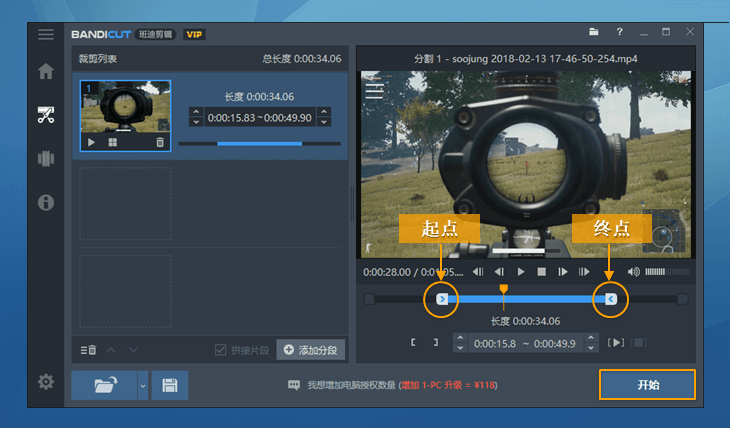Step back one frame
The height and width of the screenshot is (428, 730).
[x=499, y=272]
